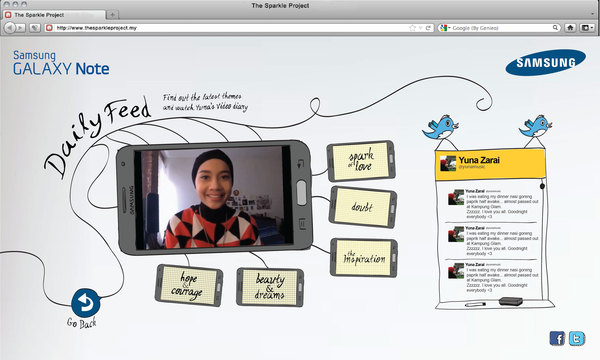Click the Samsung oval logo

[x=545, y=62]
